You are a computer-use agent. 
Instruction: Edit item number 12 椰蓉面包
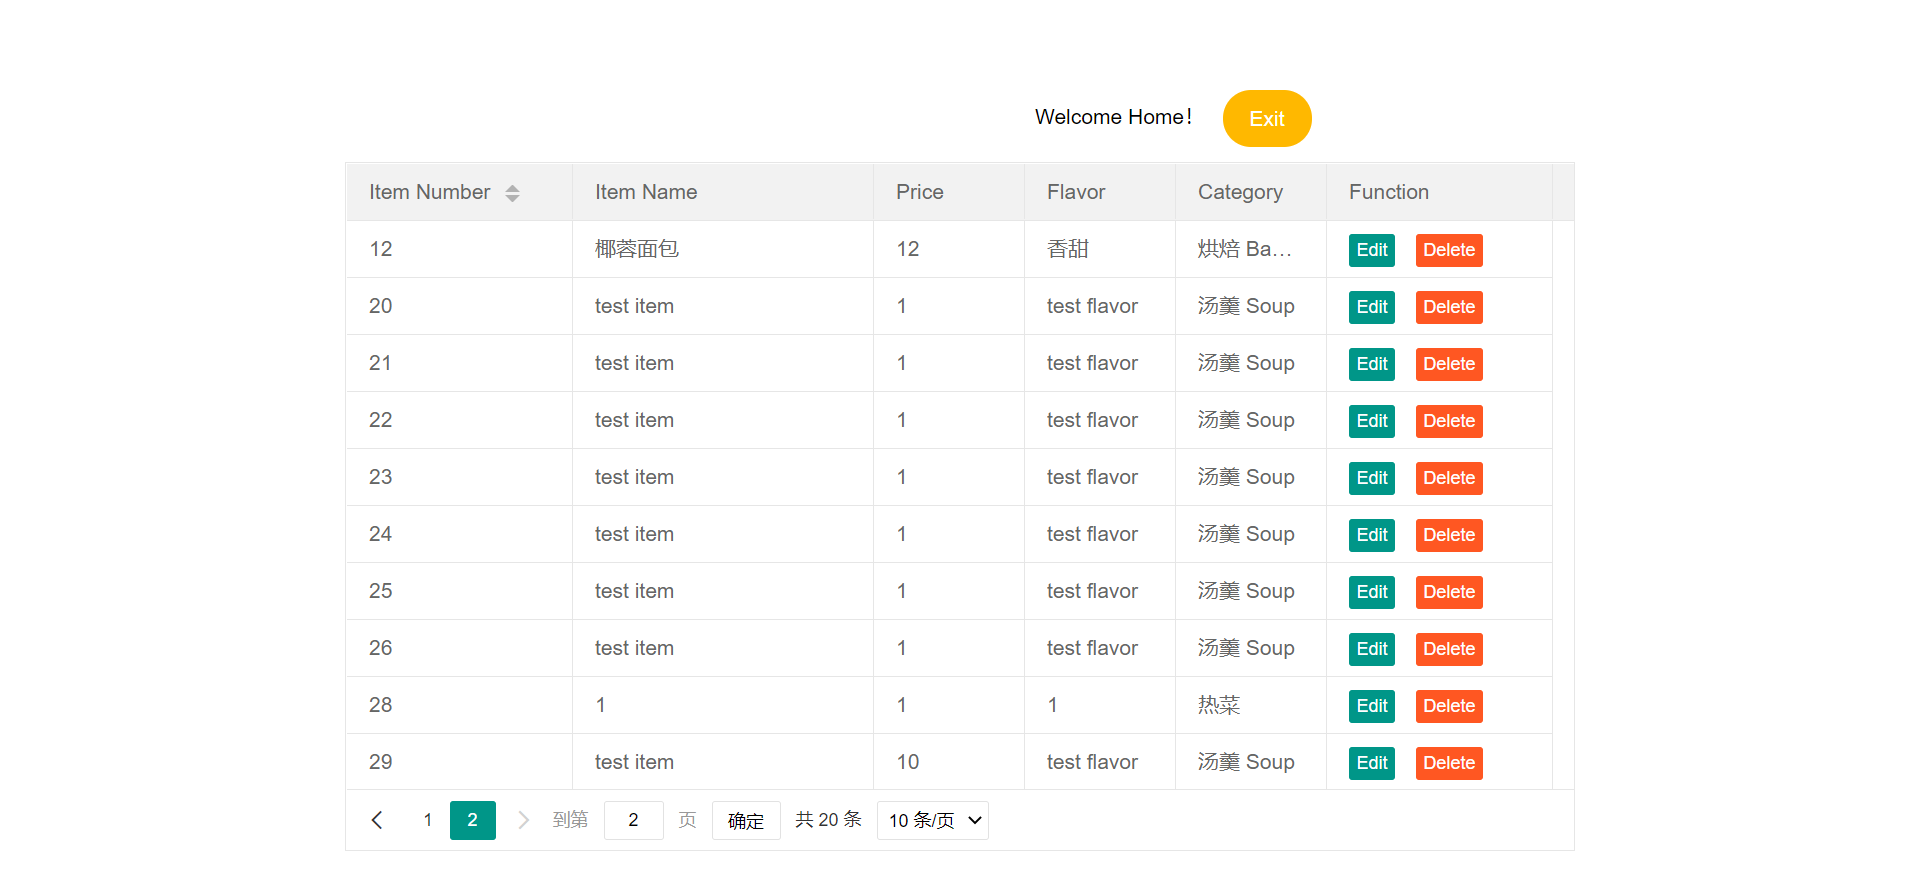click(x=1371, y=250)
